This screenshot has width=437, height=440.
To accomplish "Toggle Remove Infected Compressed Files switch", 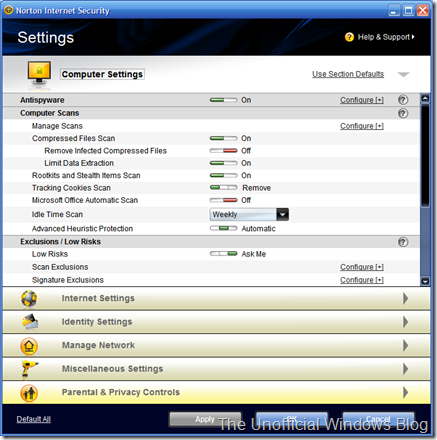I will pos(223,151).
